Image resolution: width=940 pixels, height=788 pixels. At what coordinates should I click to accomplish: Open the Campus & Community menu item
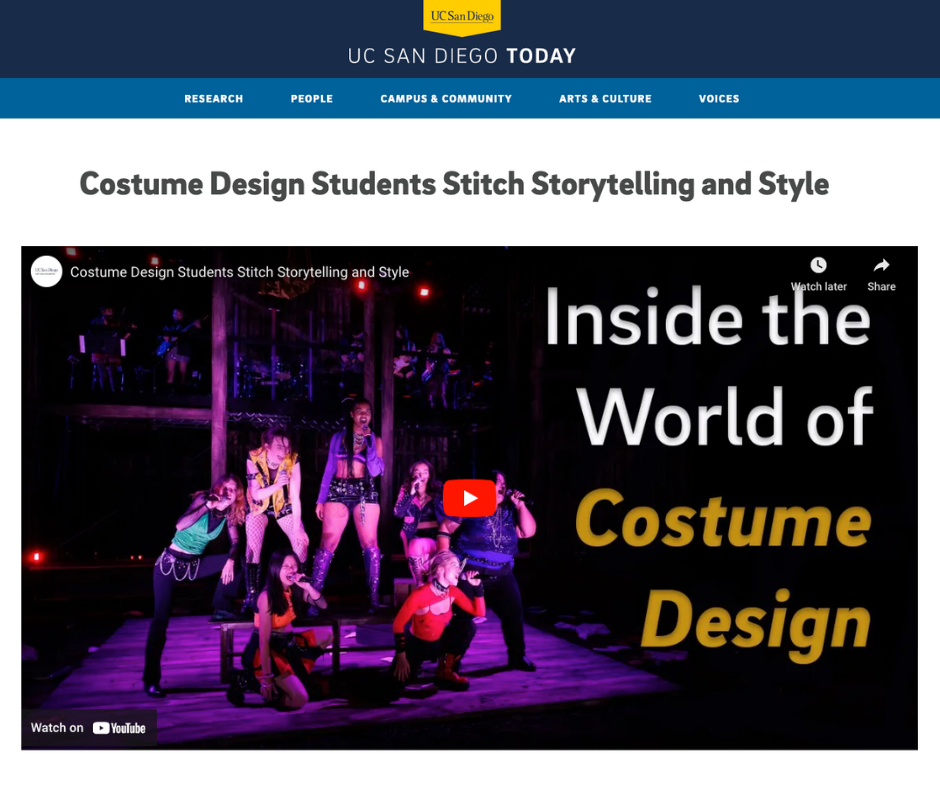coord(446,98)
